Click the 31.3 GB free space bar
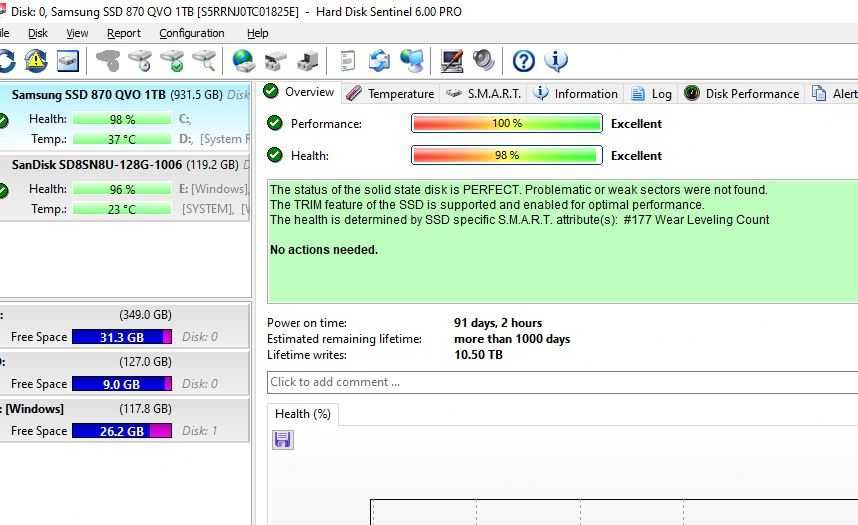Screen dimensions: 858x525 pos(121,337)
